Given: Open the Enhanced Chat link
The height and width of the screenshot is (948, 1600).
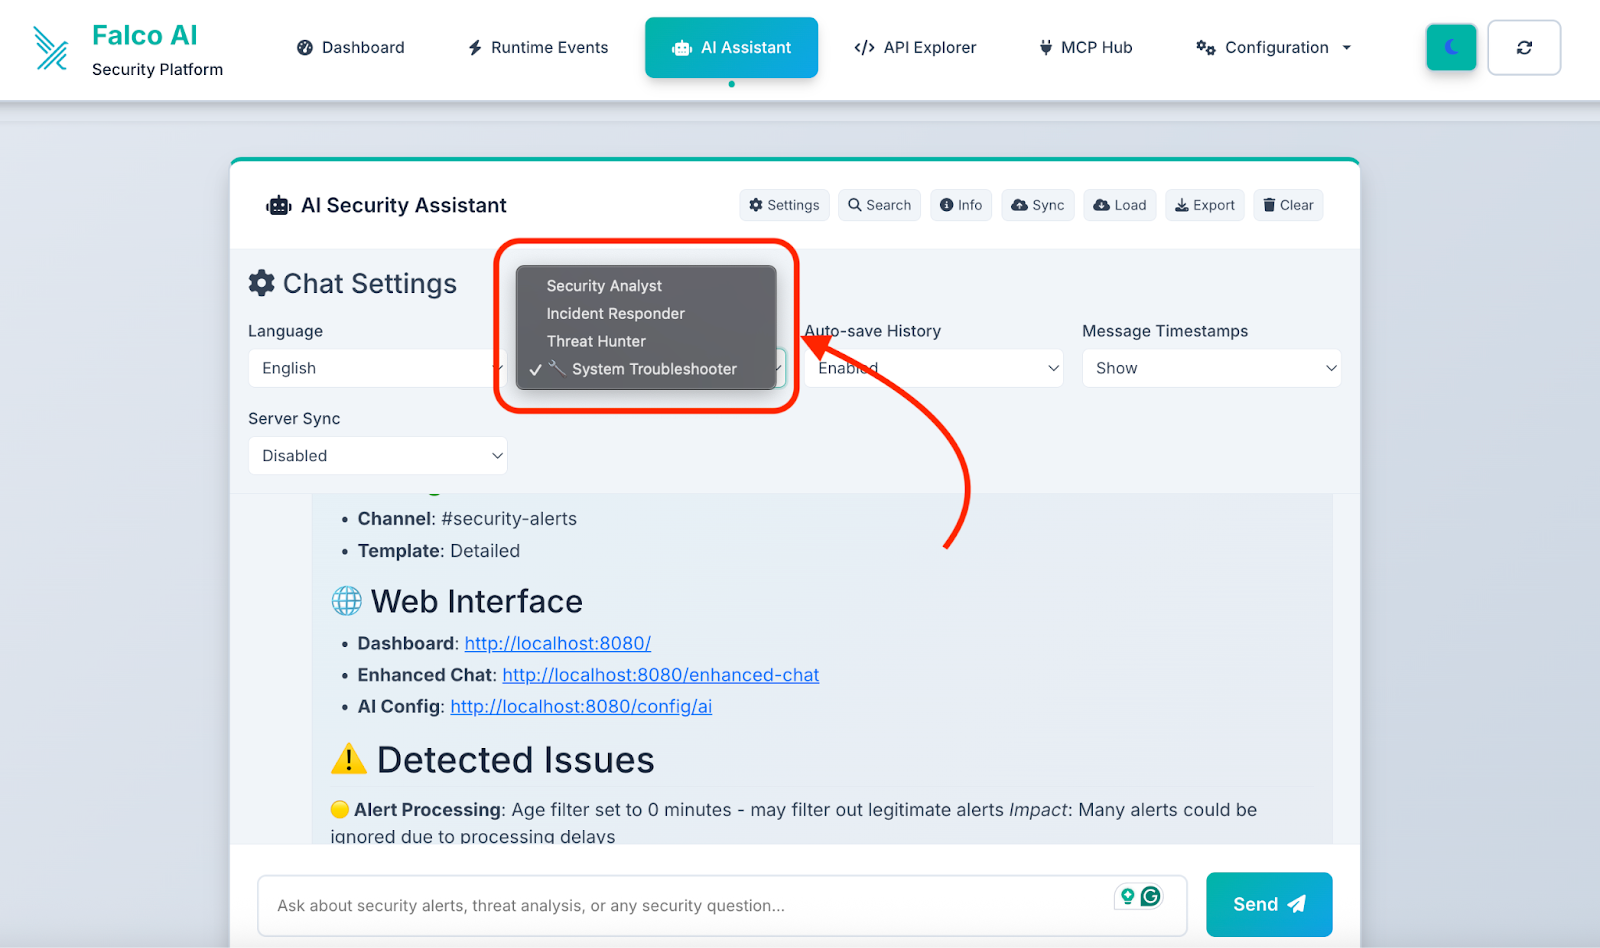Looking at the screenshot, I should pos(660,675).
